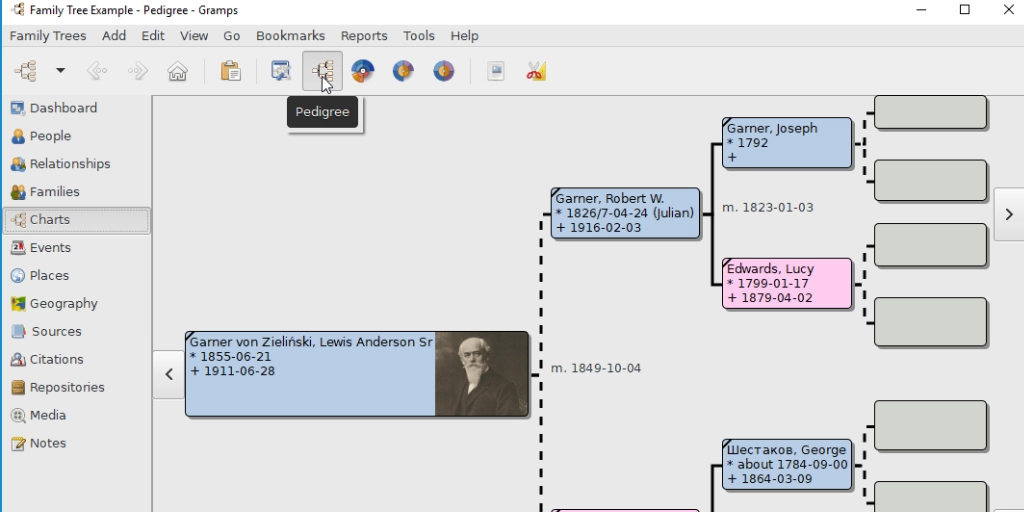The image size is (1024, 512).
Task: Open the Notes category
Action: coord(76,443)
